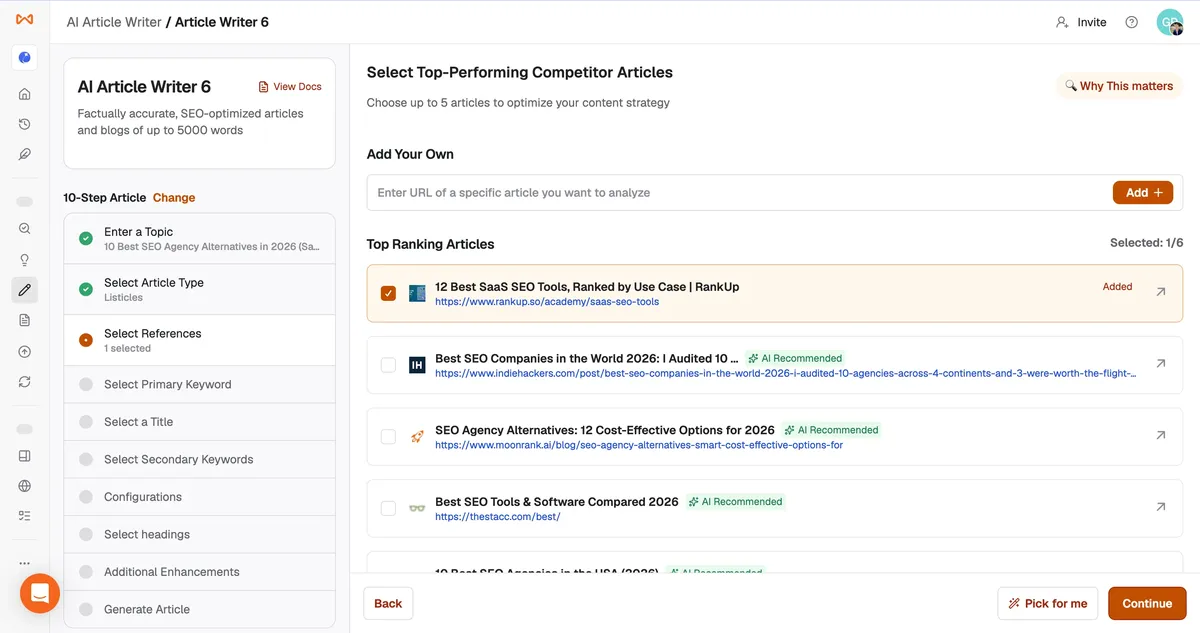Open View Docs link
The image size is (1200, 633).
[290, 87]
